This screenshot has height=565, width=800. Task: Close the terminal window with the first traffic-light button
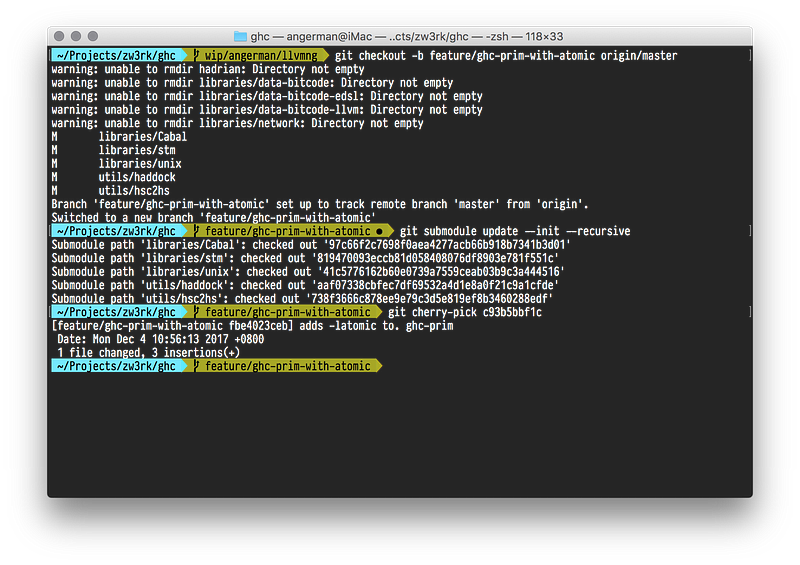pos(59,36)
